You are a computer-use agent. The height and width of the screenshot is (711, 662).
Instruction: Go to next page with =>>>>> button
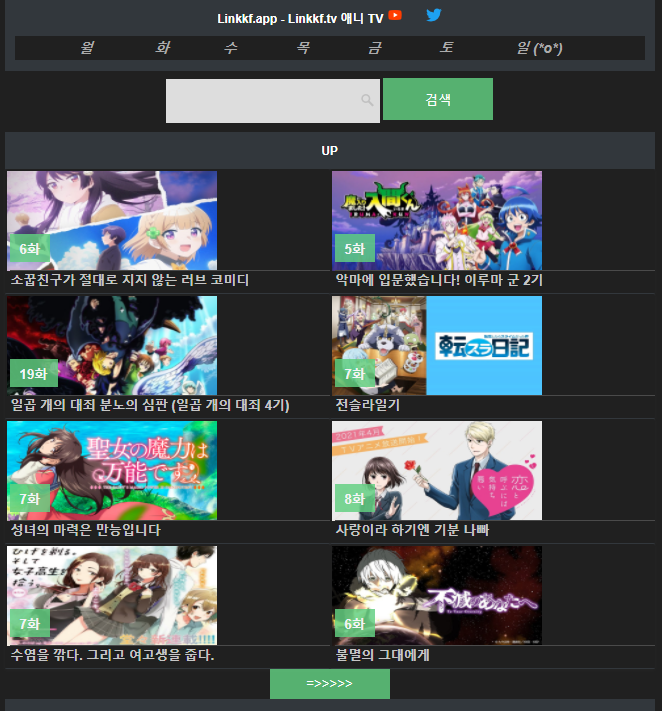330,683
